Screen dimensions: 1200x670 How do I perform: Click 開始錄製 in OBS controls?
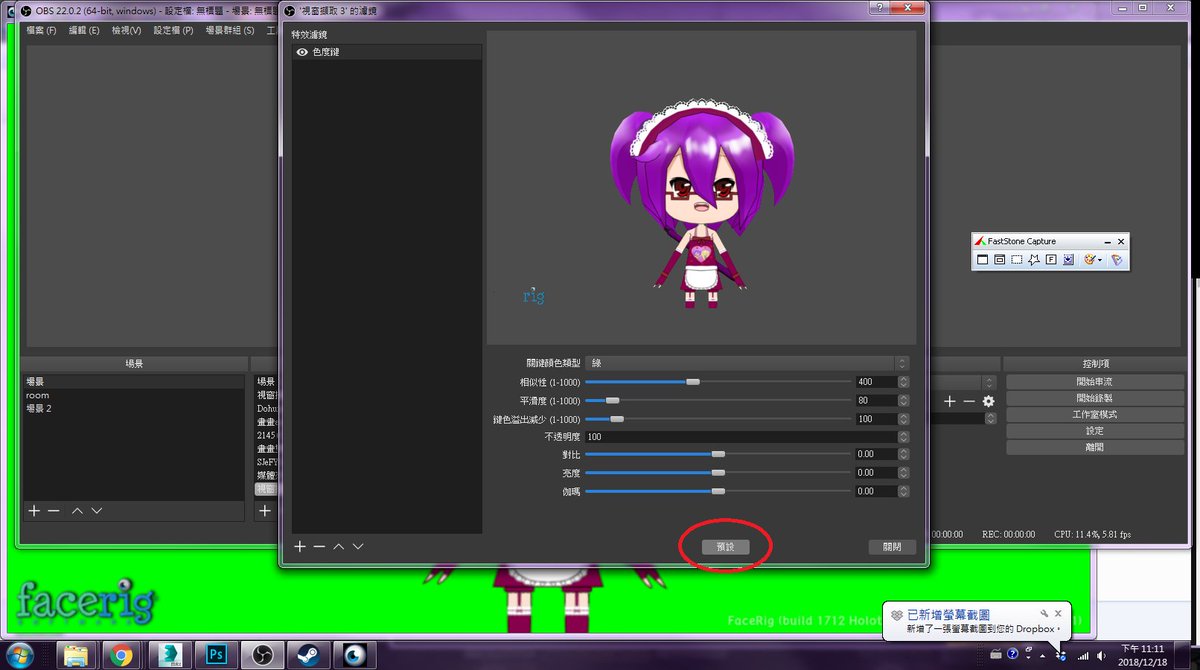pyautogui.click(x=1094, y=398)
